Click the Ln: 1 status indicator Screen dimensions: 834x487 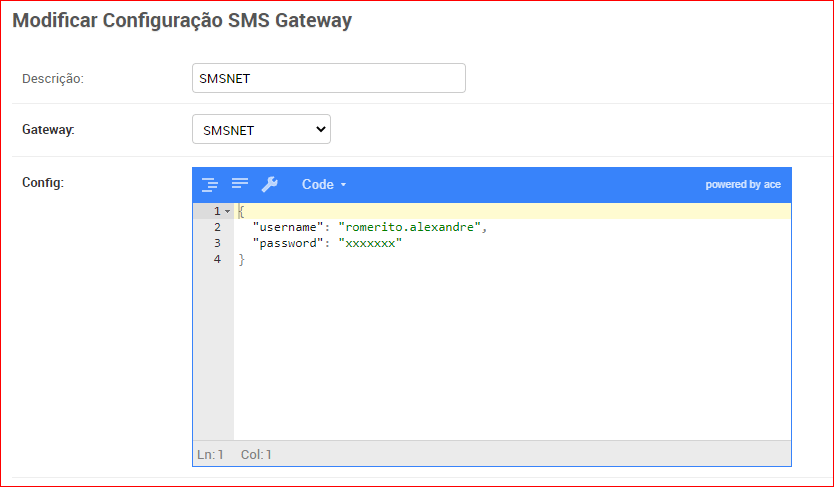pos(209,454)
